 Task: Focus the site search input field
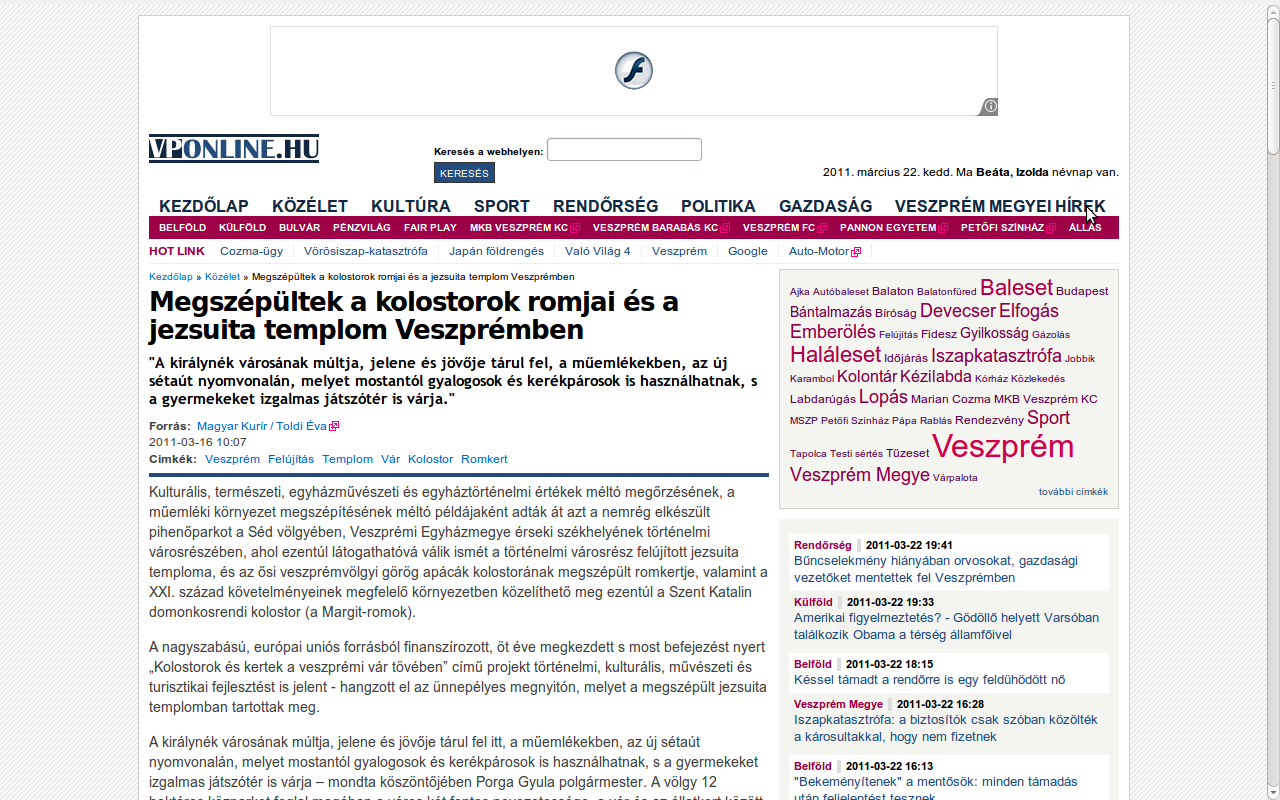tap(624, 150)
